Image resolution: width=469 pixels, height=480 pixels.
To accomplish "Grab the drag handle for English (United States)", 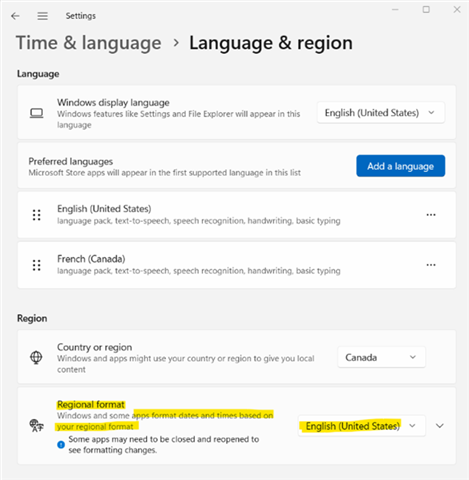I will tap(37, 215).
